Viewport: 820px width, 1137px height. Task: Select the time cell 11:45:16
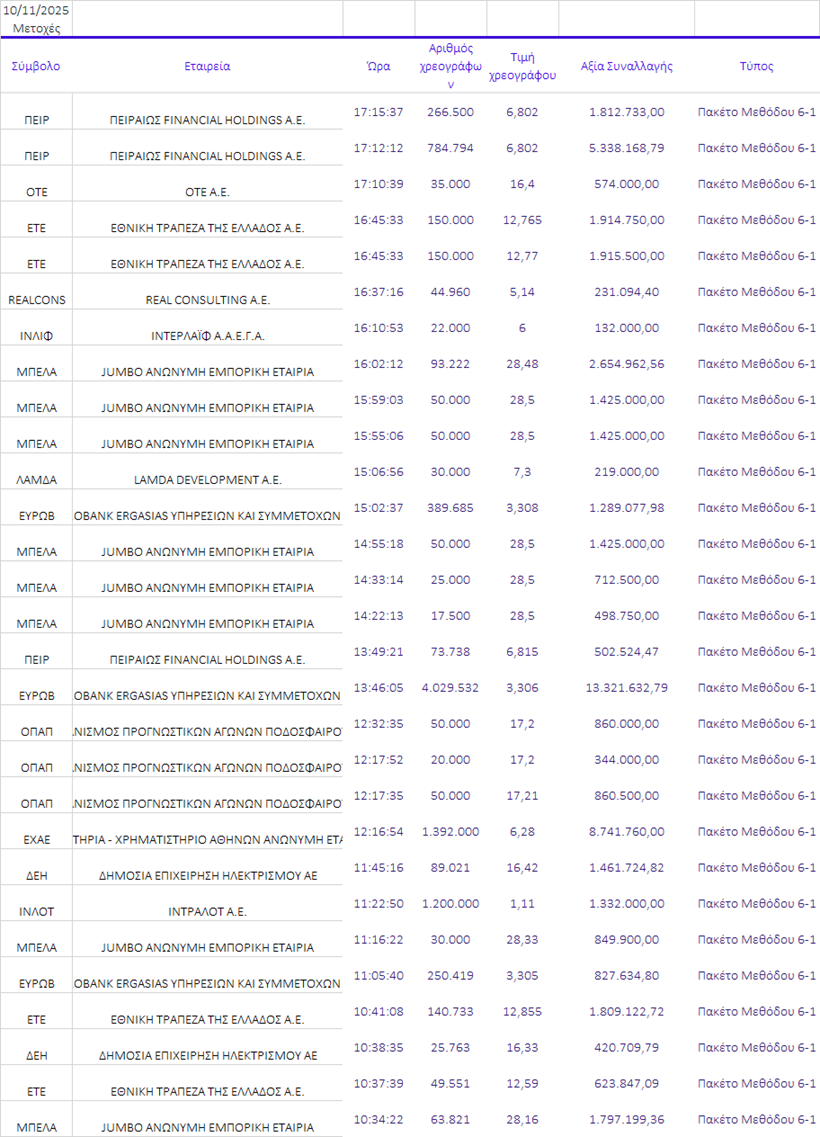click(x=378, y=867)
